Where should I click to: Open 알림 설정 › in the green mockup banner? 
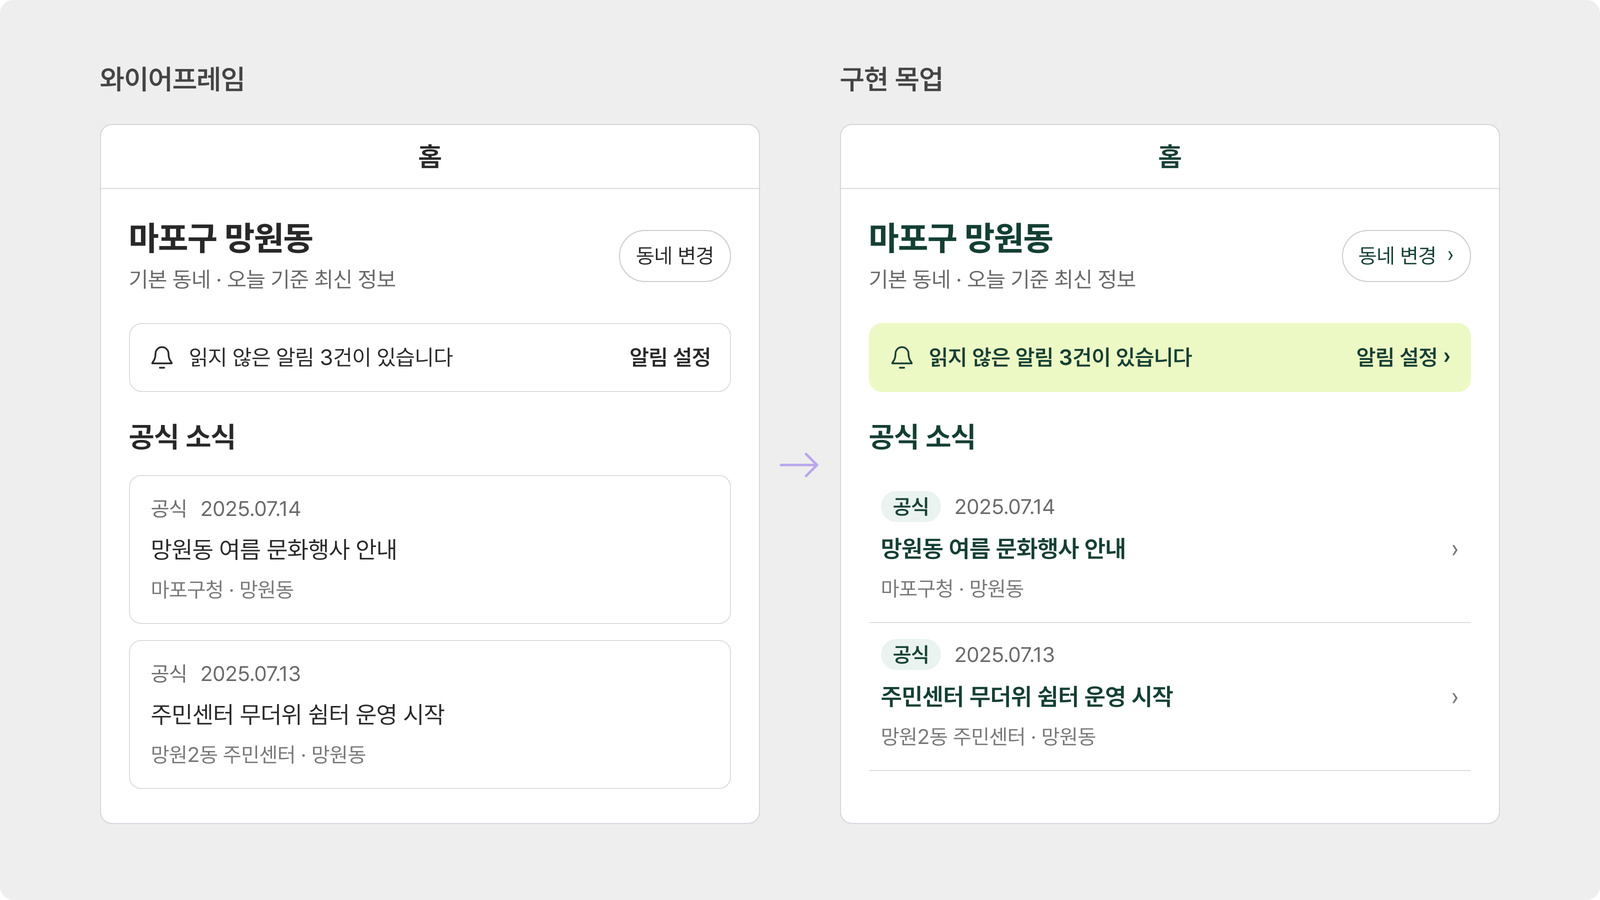(x=1403, y=357)
